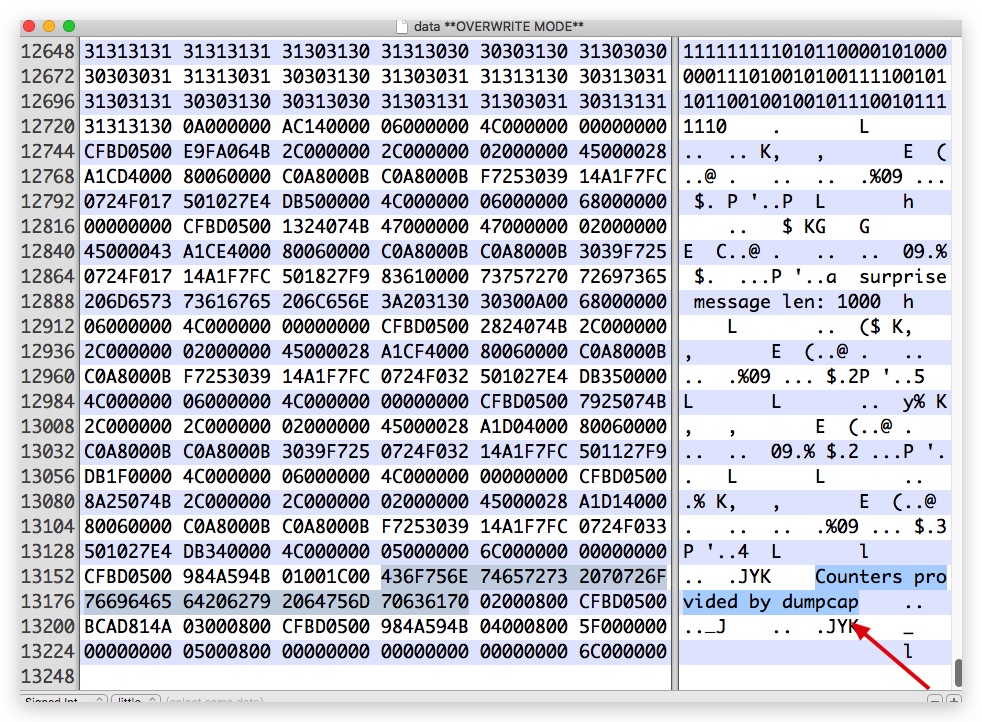Screen dimensions: 982x722
Task: Select line number 13200 in the gutter
Action: point(48,627)
